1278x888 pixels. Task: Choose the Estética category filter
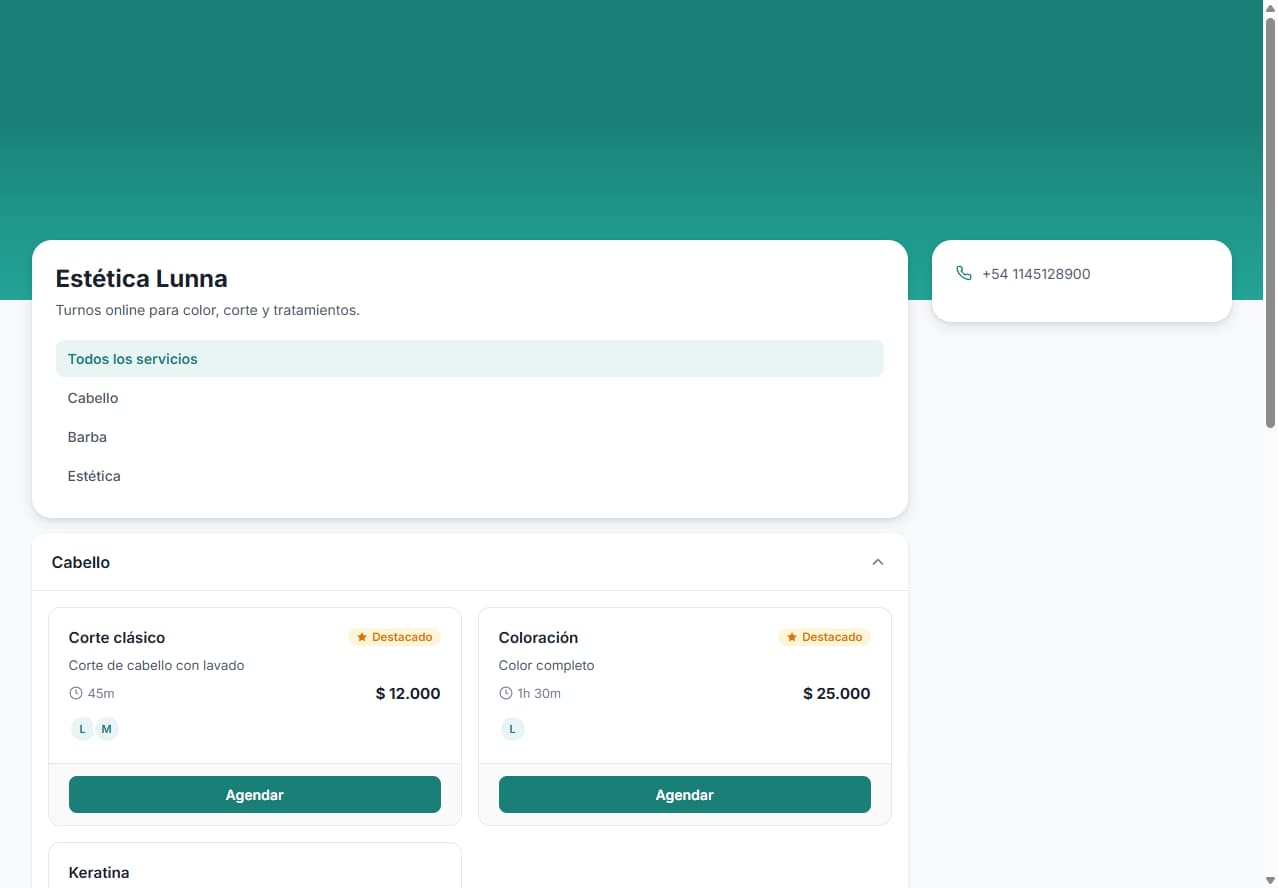(x=470, y=476)
